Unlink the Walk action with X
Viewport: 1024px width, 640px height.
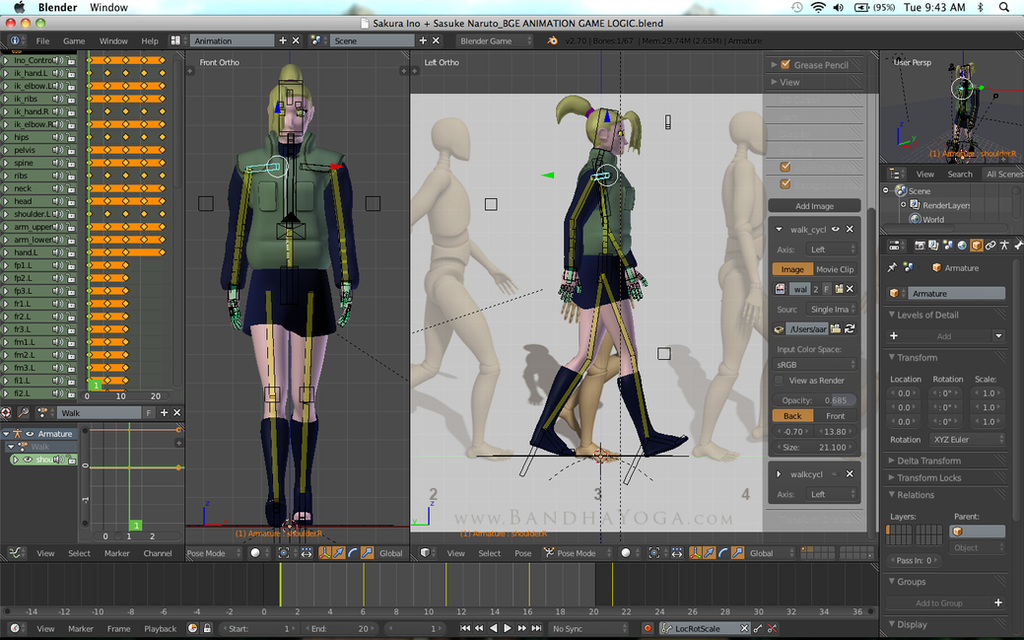click(177, 413)
